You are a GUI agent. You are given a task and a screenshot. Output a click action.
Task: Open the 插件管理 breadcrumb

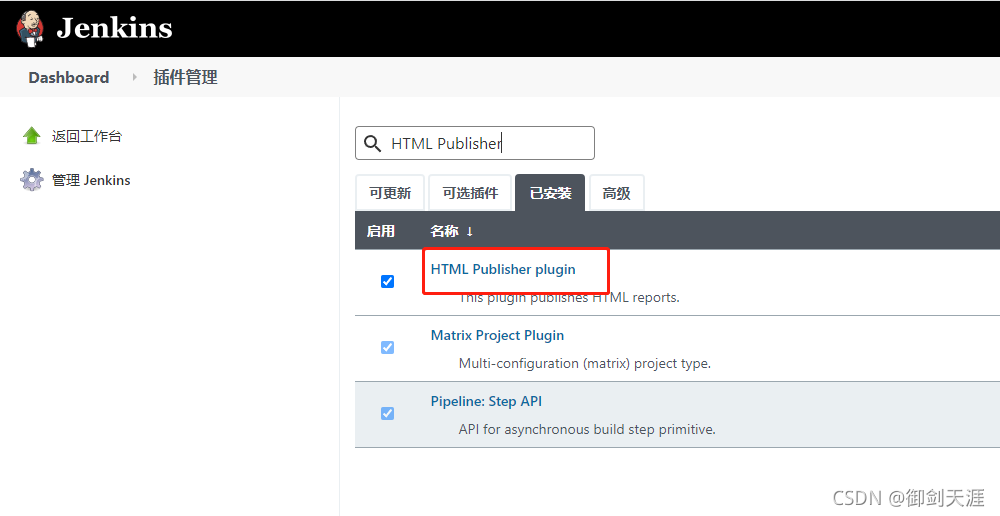coord(185,77)
